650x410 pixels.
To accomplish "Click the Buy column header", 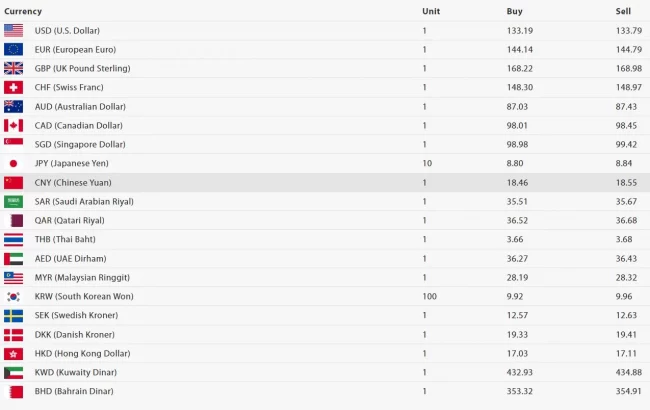I will [515, 11].
